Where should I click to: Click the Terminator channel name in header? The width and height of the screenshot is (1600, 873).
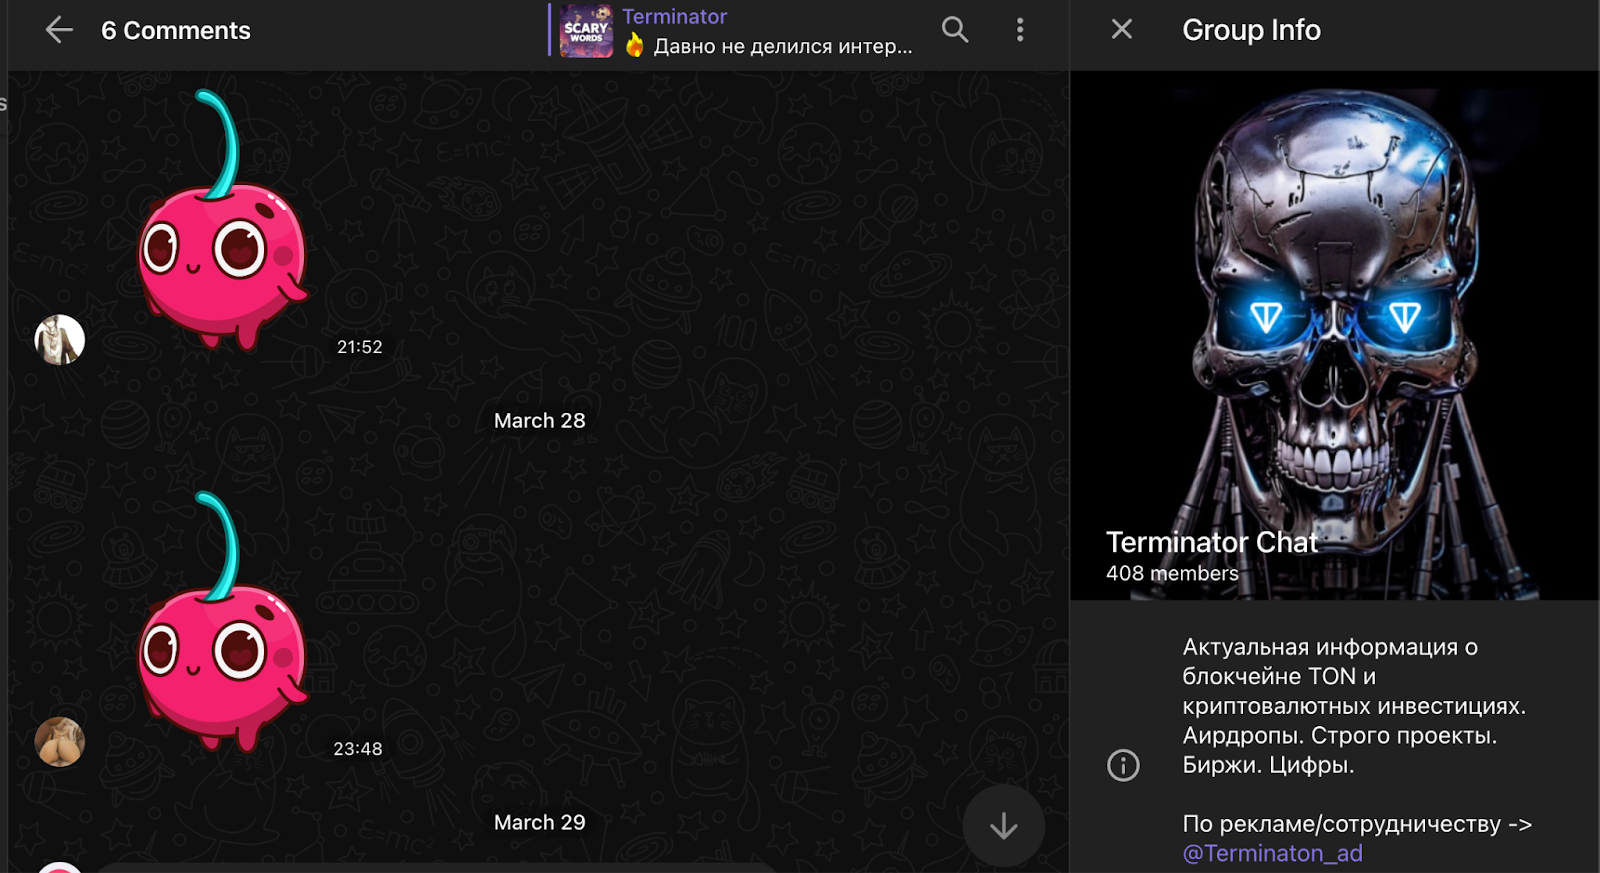coord(675,16)
